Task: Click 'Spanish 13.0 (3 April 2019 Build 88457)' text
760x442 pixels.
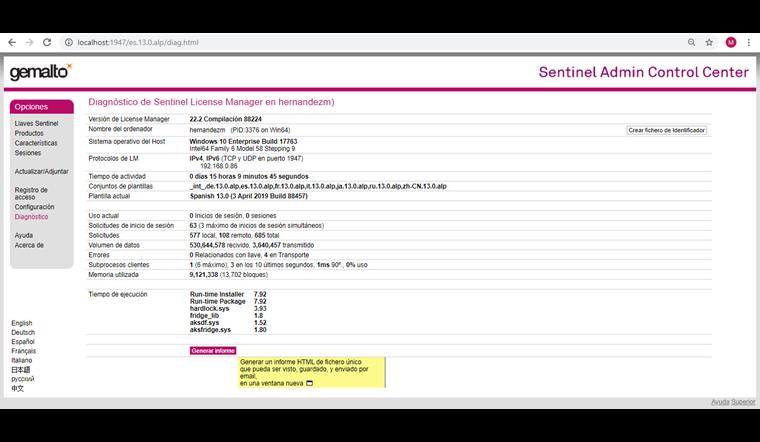Action: pos(249,196)
